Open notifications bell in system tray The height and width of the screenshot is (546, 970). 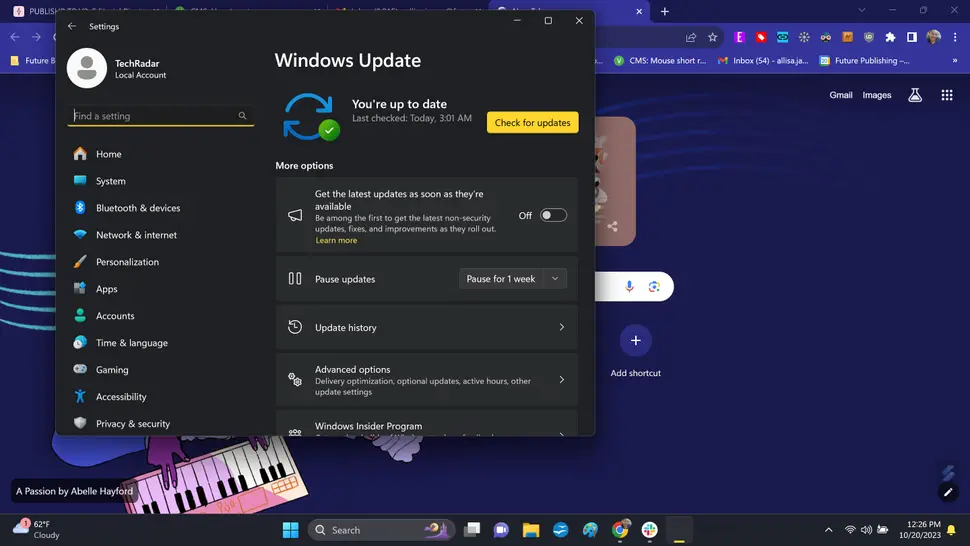[x=951, y=530]
